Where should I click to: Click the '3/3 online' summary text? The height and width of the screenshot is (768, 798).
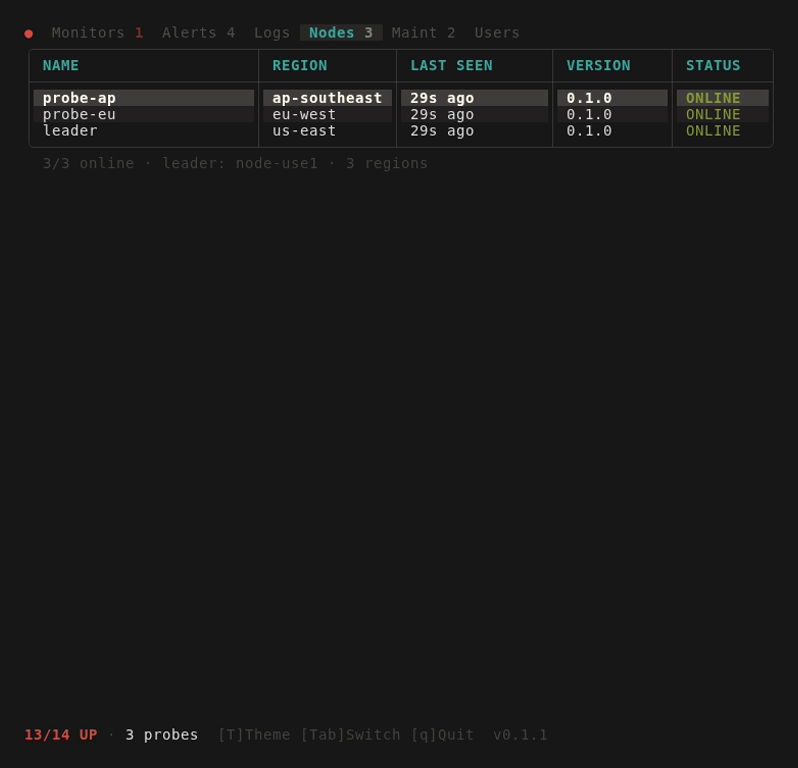pyautogui.click(x=88, y=163)
